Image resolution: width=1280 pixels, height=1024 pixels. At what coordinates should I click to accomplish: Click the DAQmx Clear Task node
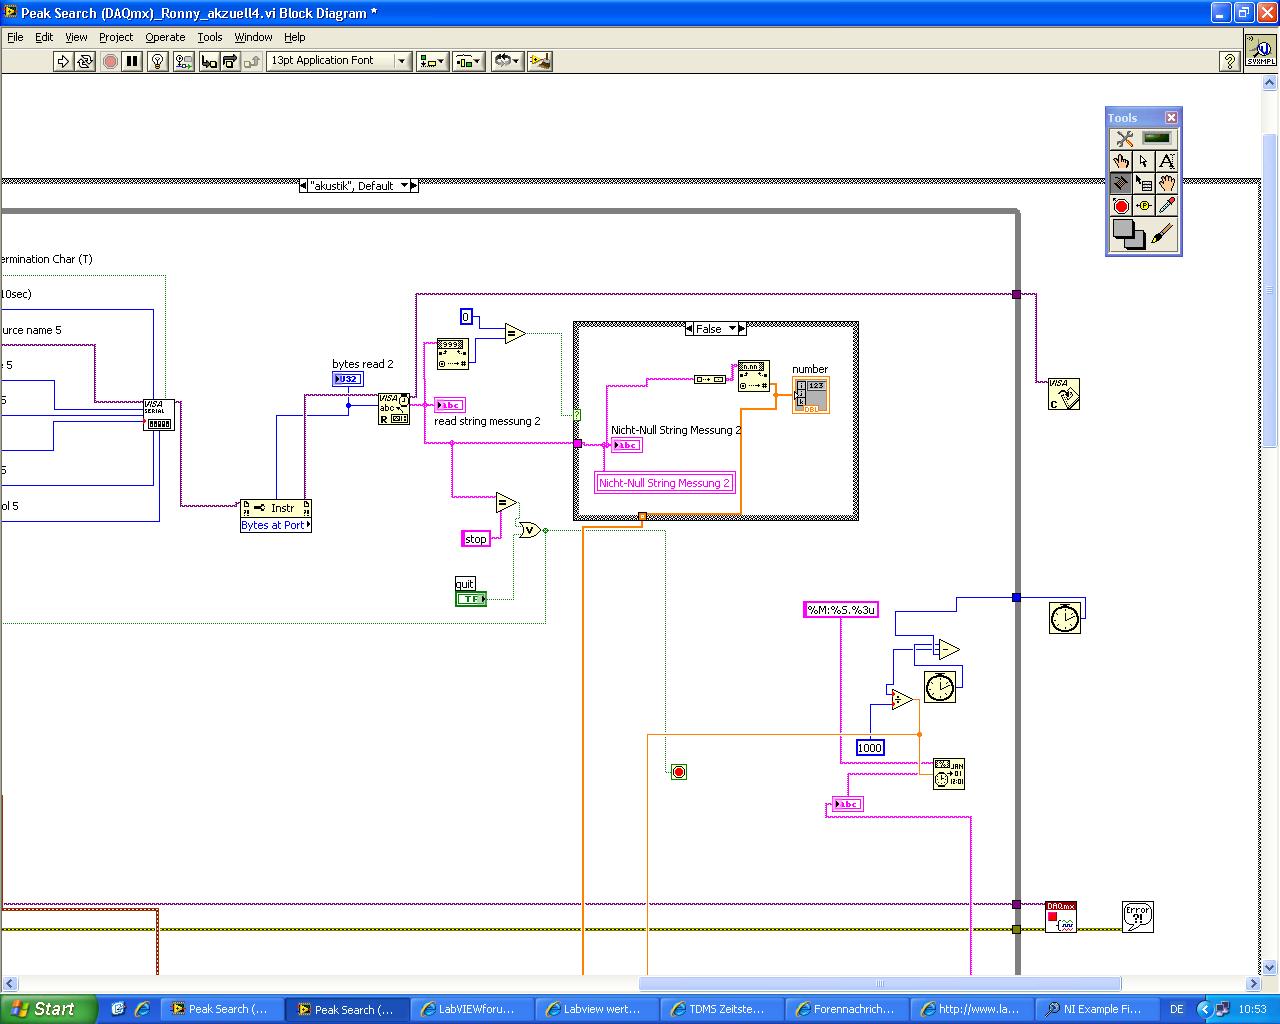pyautogui.click(x=1061, y=917)
